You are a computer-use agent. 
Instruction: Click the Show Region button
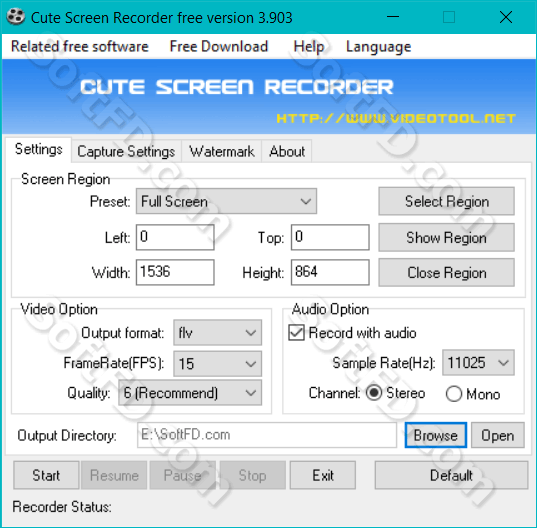coord(447,237)
